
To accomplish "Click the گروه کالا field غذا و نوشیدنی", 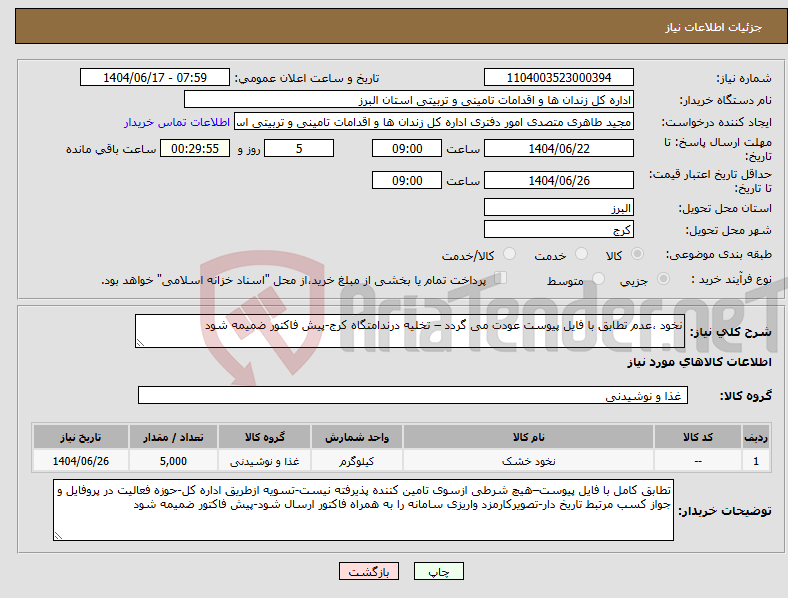I will pyautogui.click(x=413, y=395).
